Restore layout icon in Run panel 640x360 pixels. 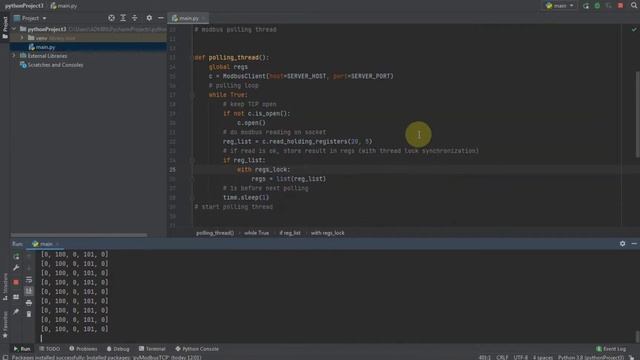[16, 297]
